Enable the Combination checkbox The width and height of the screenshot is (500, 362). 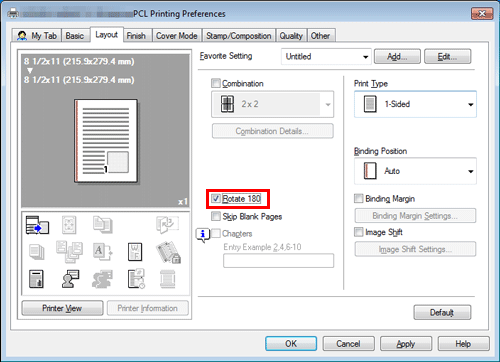point(216,83)
